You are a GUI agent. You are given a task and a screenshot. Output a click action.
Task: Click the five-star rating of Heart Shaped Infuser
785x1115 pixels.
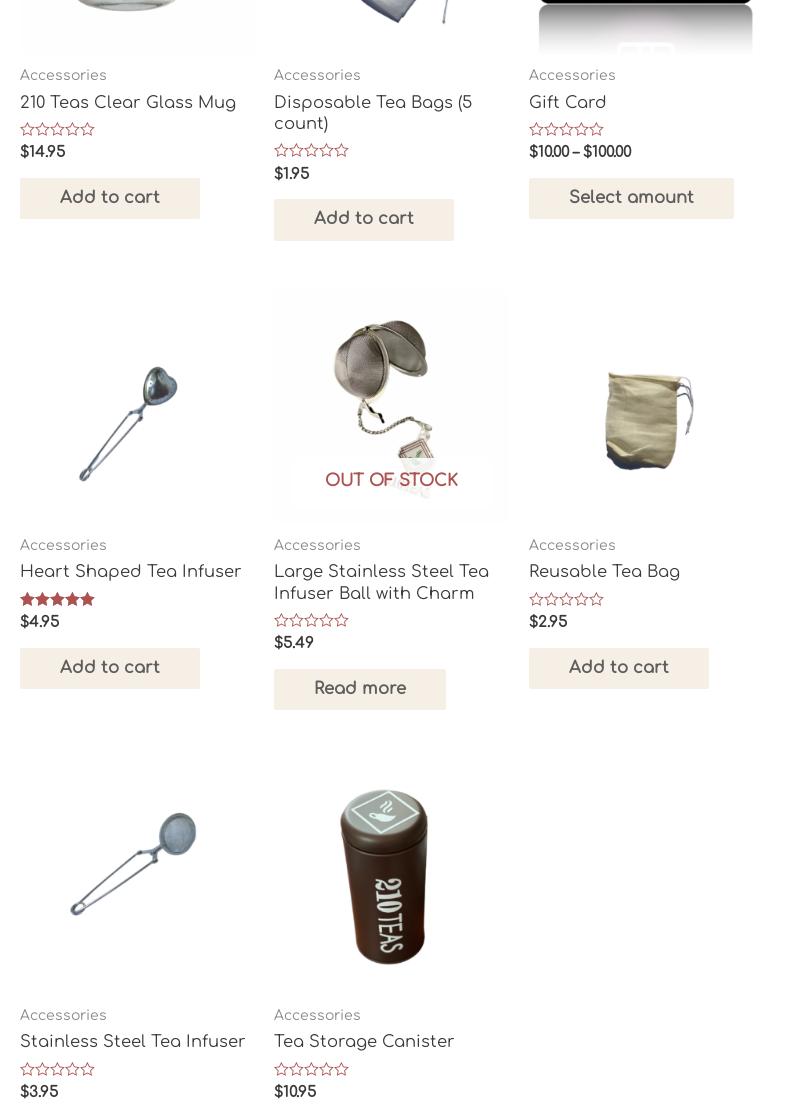58,599
